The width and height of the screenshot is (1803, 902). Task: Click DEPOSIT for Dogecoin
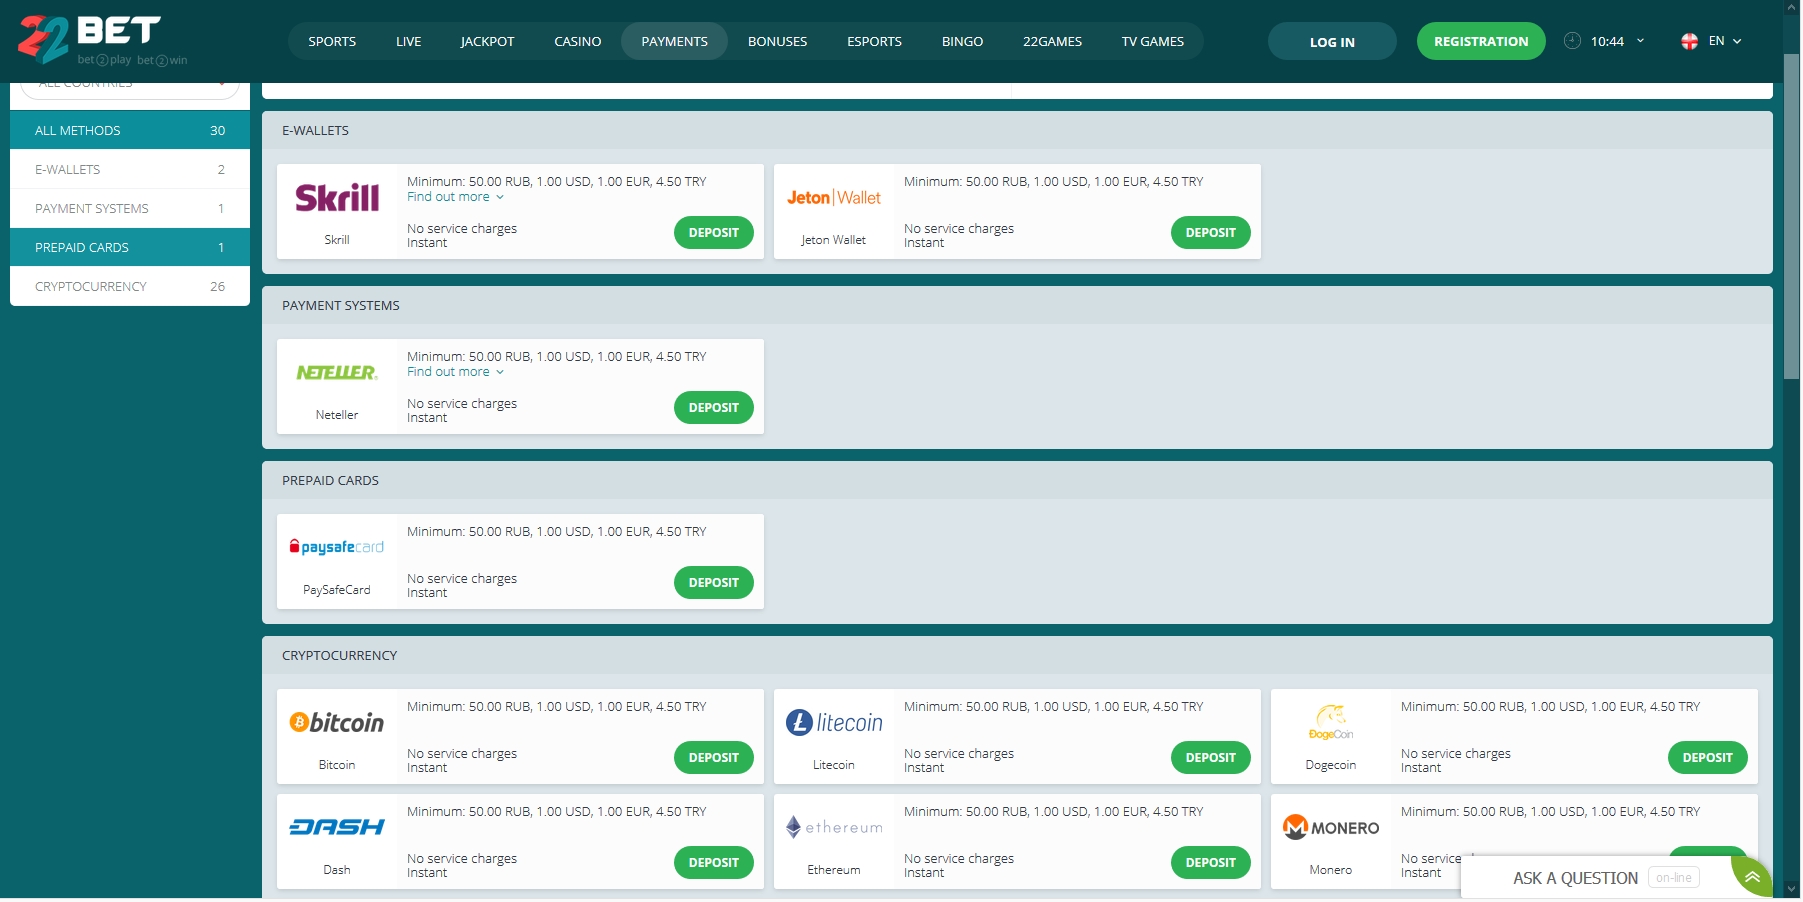point(1708,758)
